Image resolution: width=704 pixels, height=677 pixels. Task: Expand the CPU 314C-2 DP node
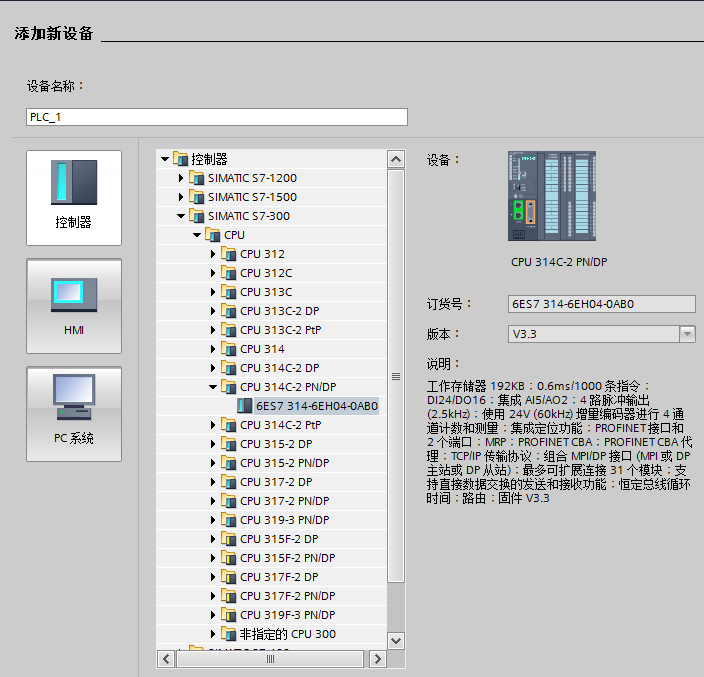point(213,368)
